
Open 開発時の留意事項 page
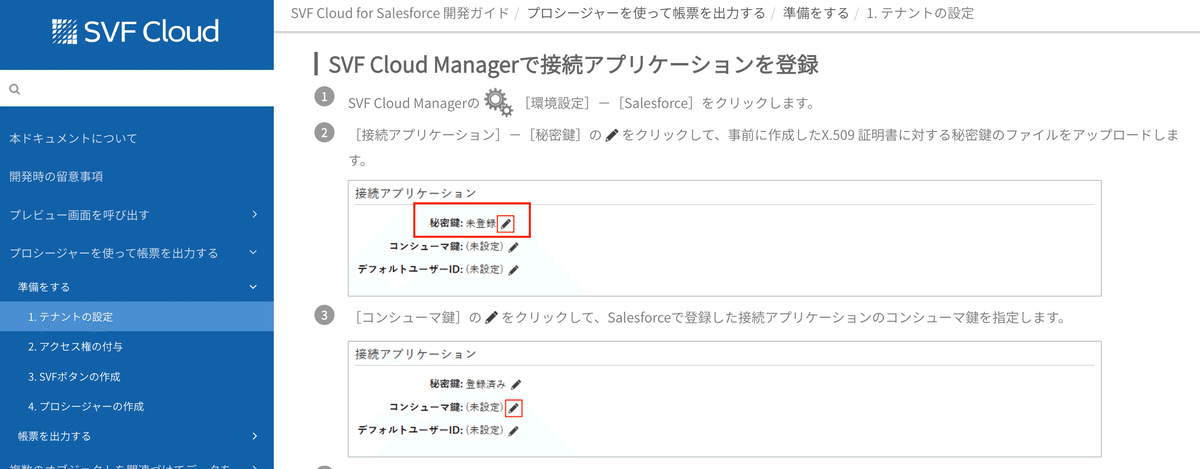point(56,176)
